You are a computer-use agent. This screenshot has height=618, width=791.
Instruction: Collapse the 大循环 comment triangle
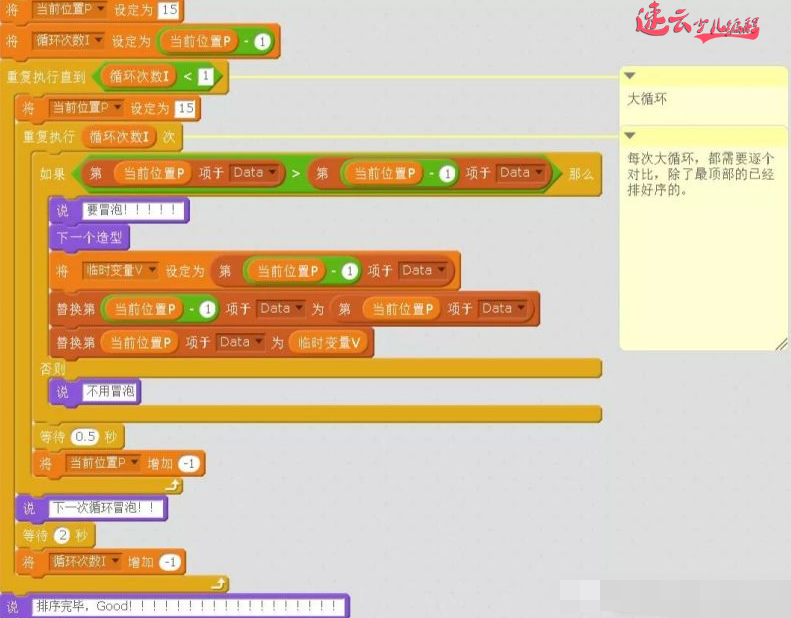point(630,76)
